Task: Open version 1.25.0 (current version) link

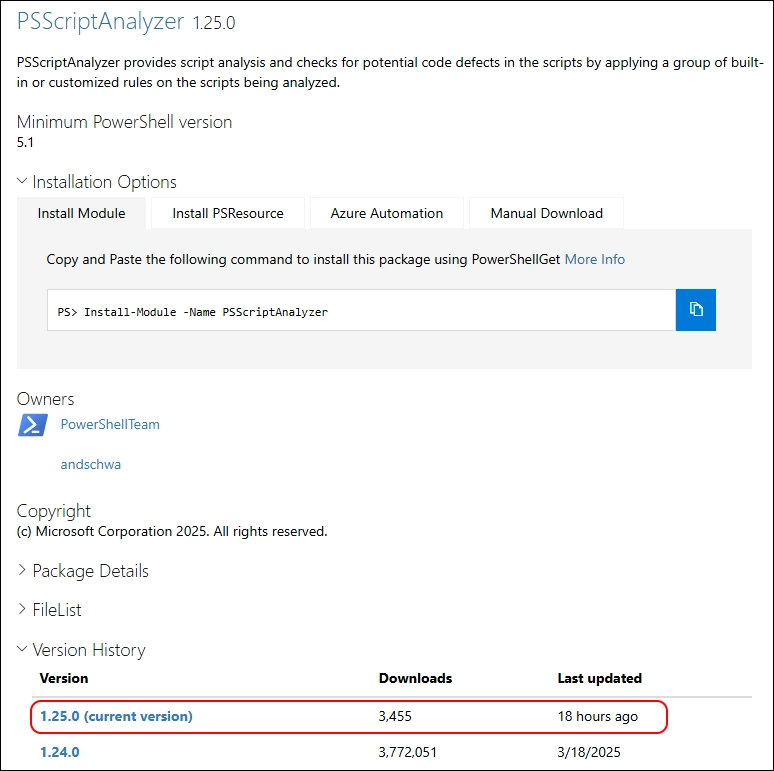Action: (x=116, y=716)
